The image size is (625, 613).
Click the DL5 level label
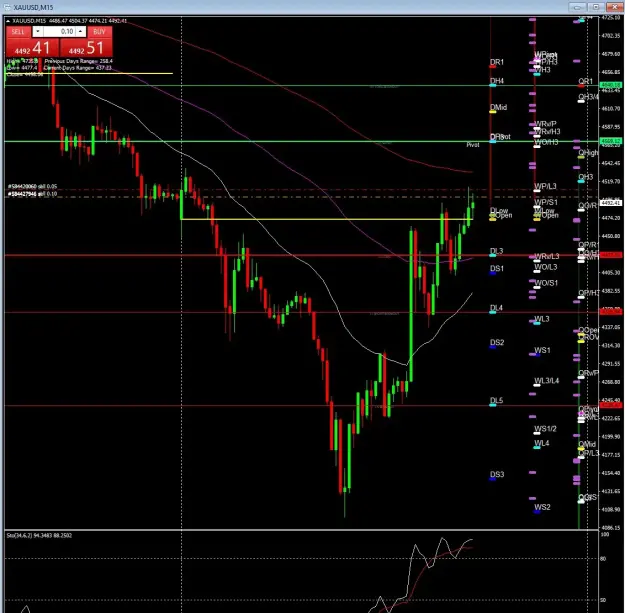[x=496, y=400]
